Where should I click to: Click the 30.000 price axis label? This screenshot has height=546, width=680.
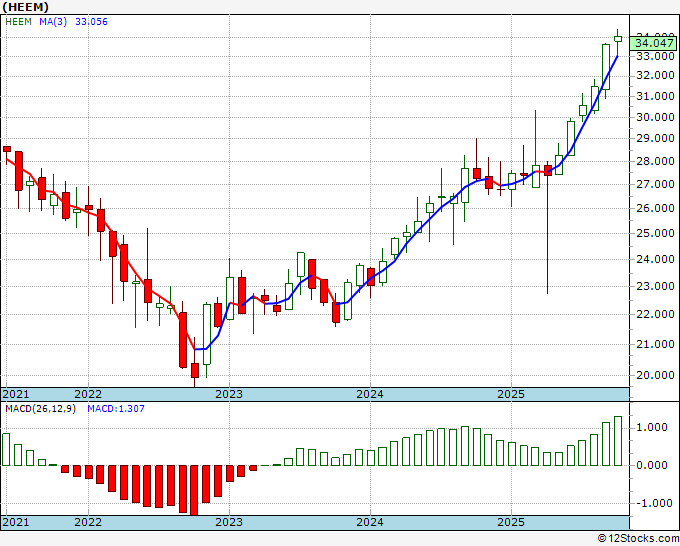point(655,117)
